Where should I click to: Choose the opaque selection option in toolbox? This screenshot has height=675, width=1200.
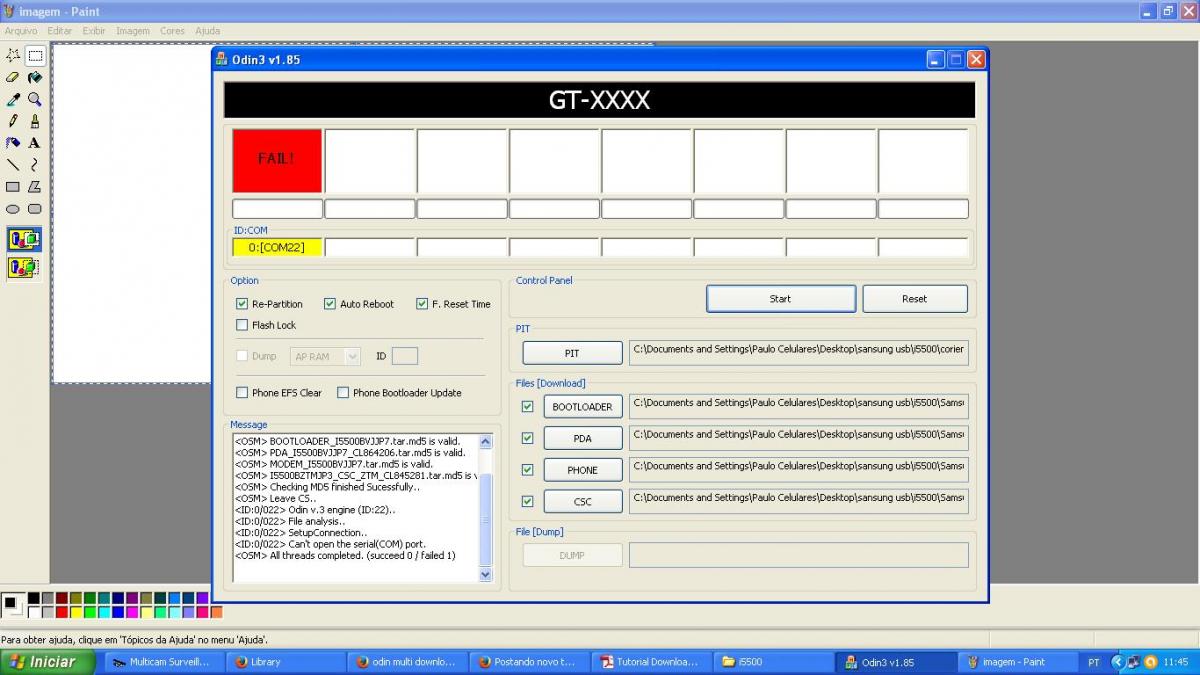coord(24,239)
